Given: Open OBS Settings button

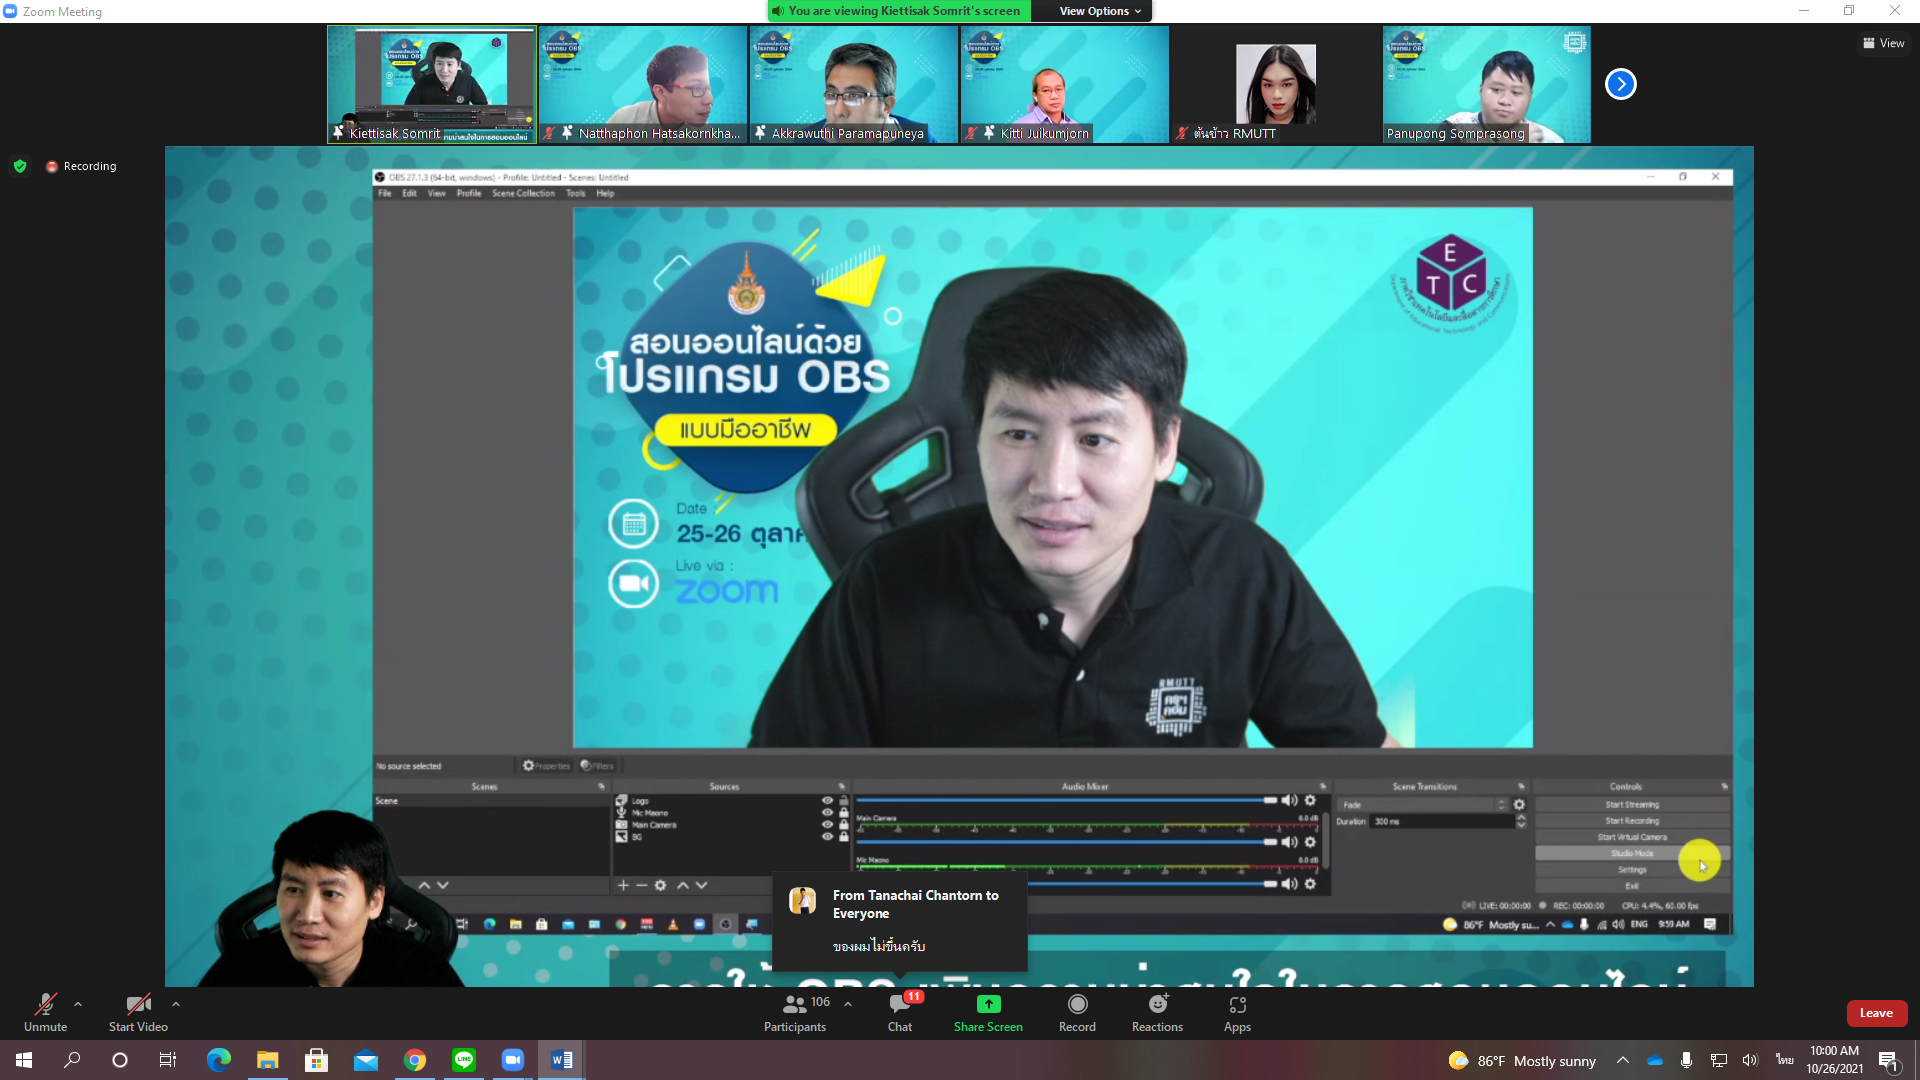Looking at the screenshot, I should click(1632, 869).
